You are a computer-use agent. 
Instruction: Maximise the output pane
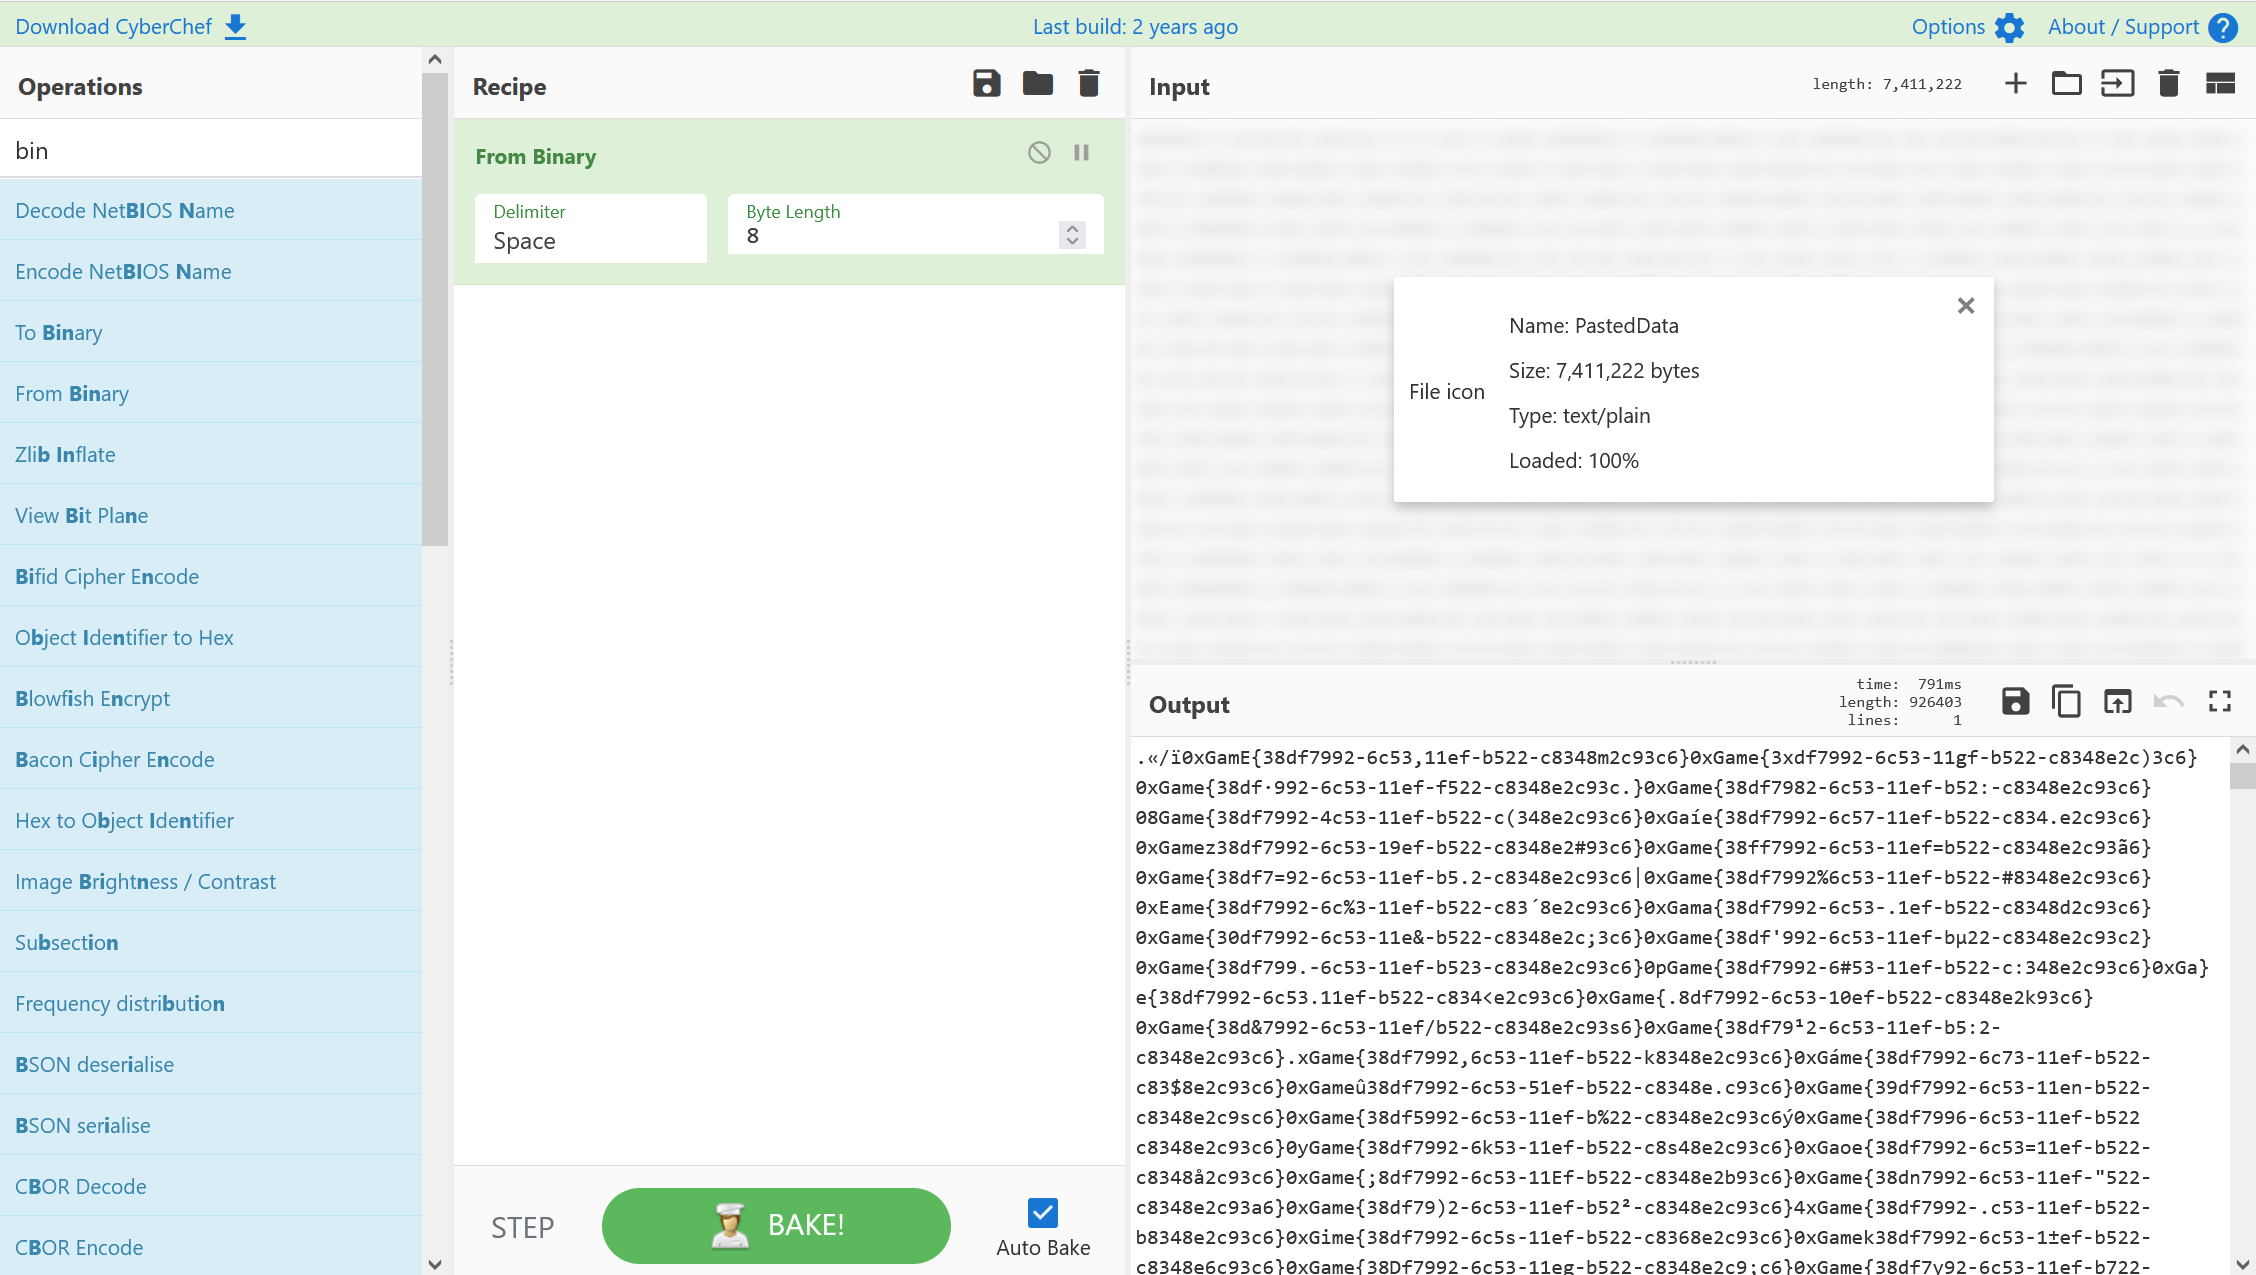(x=2220, y=701)
